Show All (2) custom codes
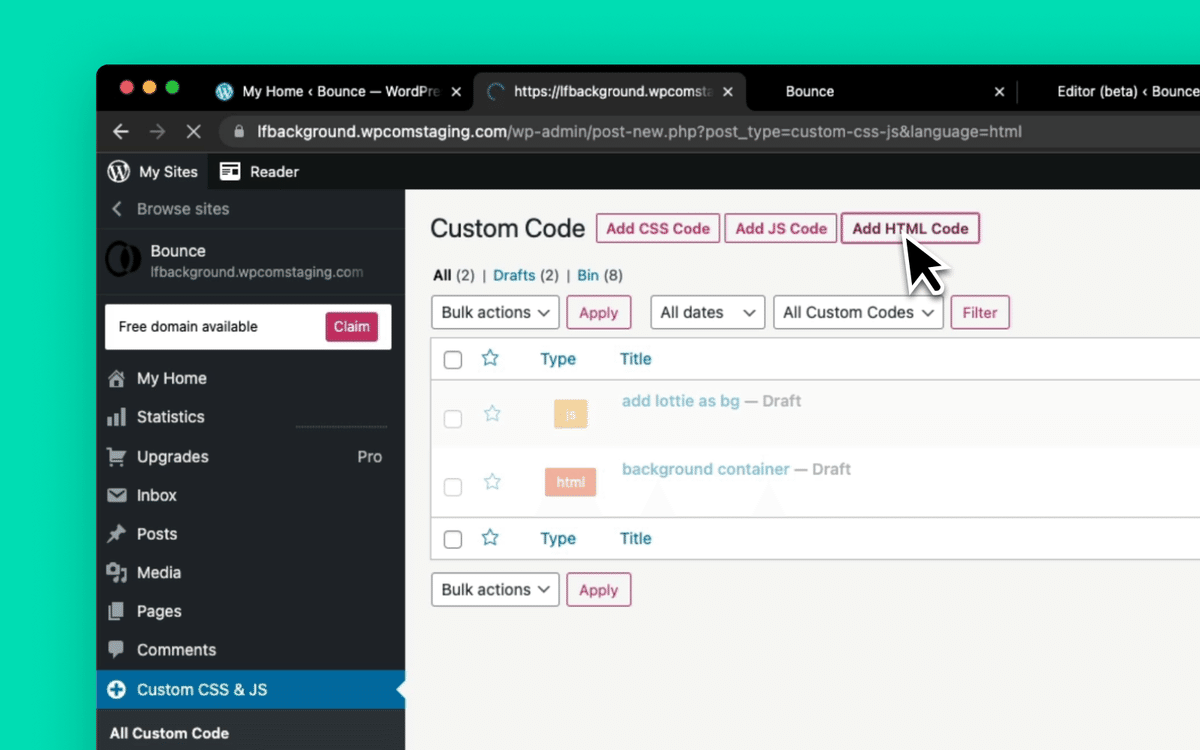Screen dimensions: 1200x750 pyautogui.click(x=454, y=275)
